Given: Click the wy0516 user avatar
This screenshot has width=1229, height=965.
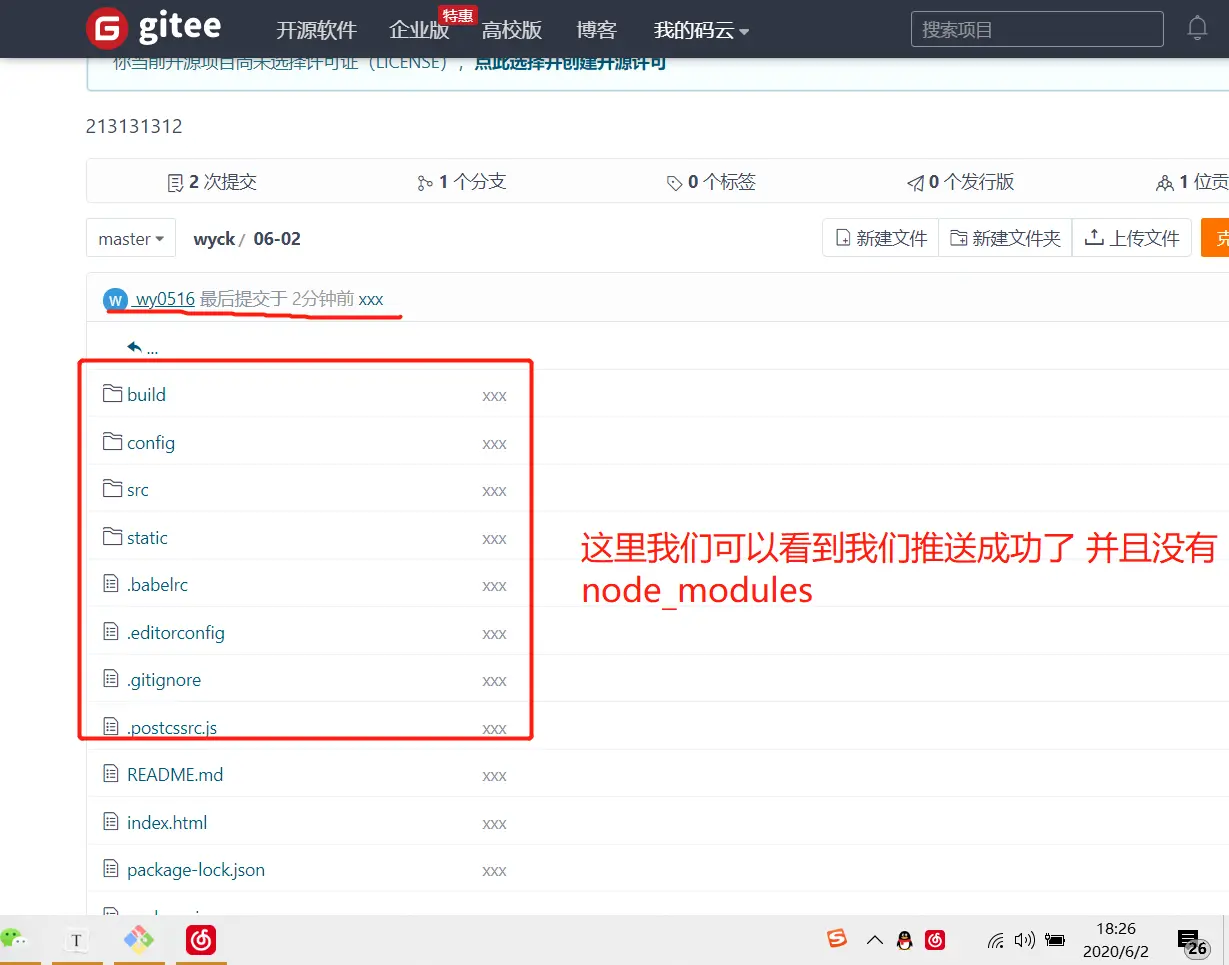Looking at the screenshot, I should click(115, 299).
